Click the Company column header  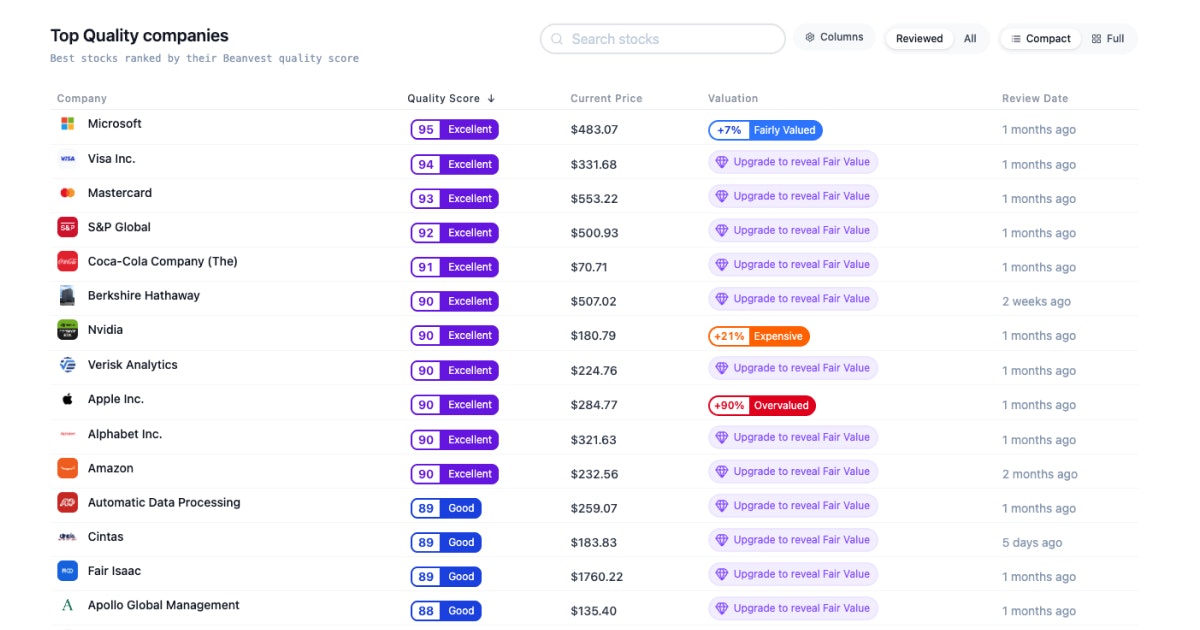click(82, 99)
